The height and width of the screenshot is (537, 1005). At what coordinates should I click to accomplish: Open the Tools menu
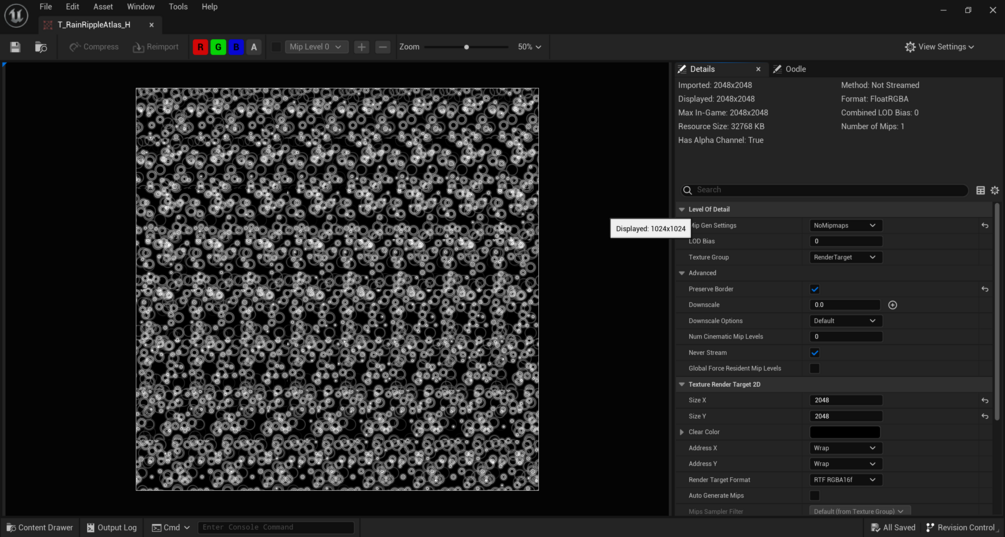(x=178, y=6)
